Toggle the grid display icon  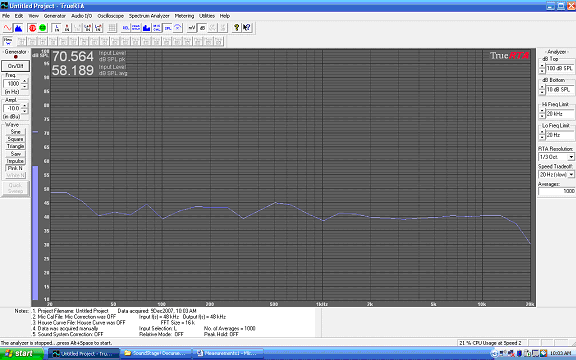click(x=112, y=28)
